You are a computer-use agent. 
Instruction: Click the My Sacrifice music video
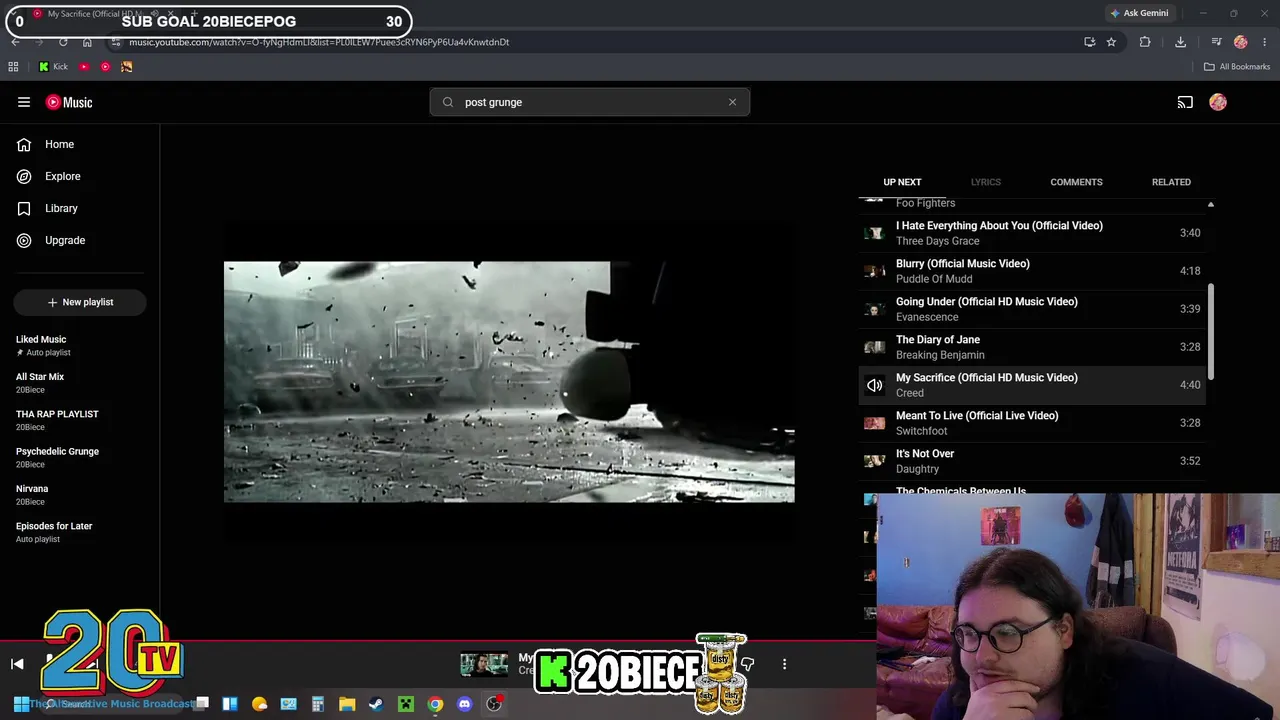[509, 382]
